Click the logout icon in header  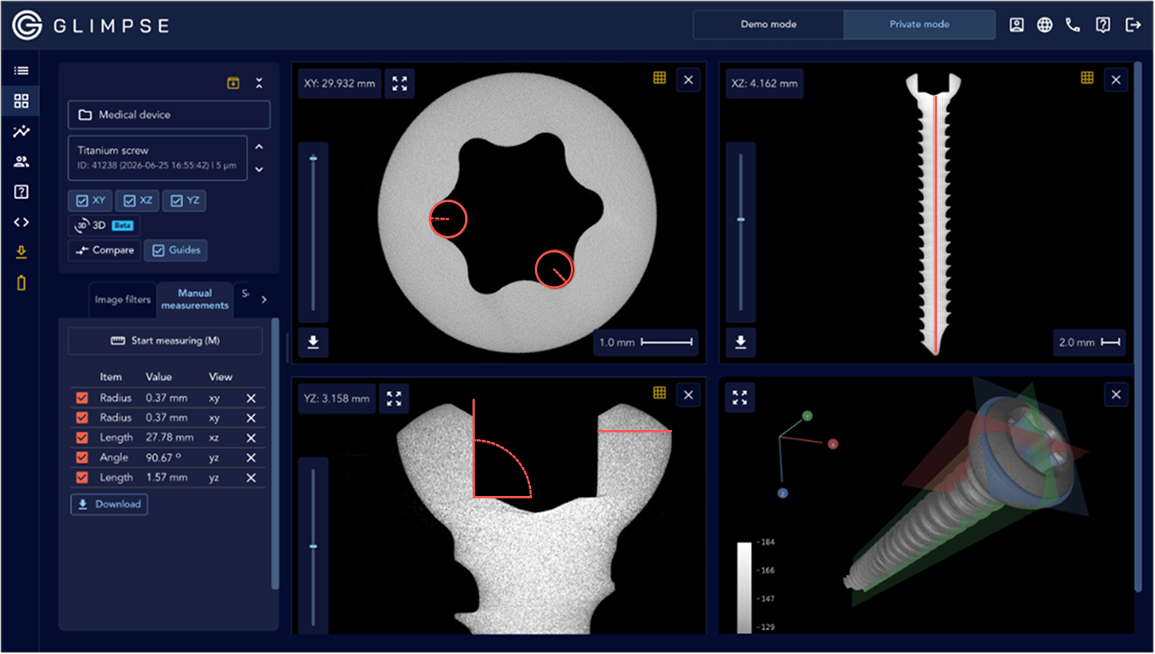tap(1133, 25)
